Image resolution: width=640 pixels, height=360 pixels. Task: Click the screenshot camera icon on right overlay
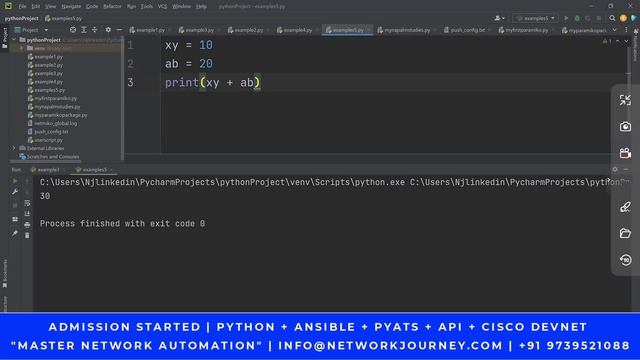(625, 127)
